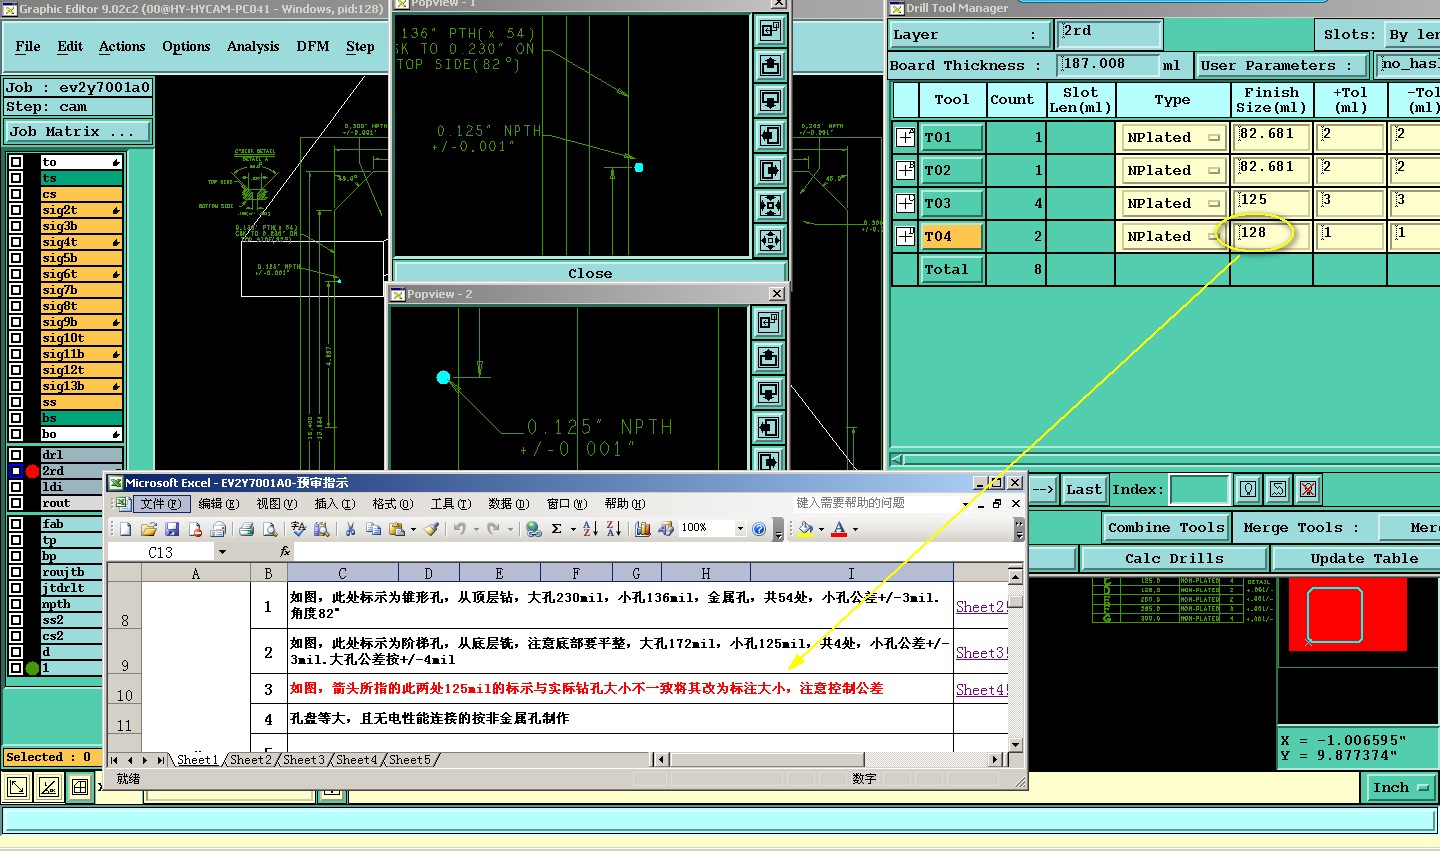Click pan up icon in Popview 2

[769, 357]
